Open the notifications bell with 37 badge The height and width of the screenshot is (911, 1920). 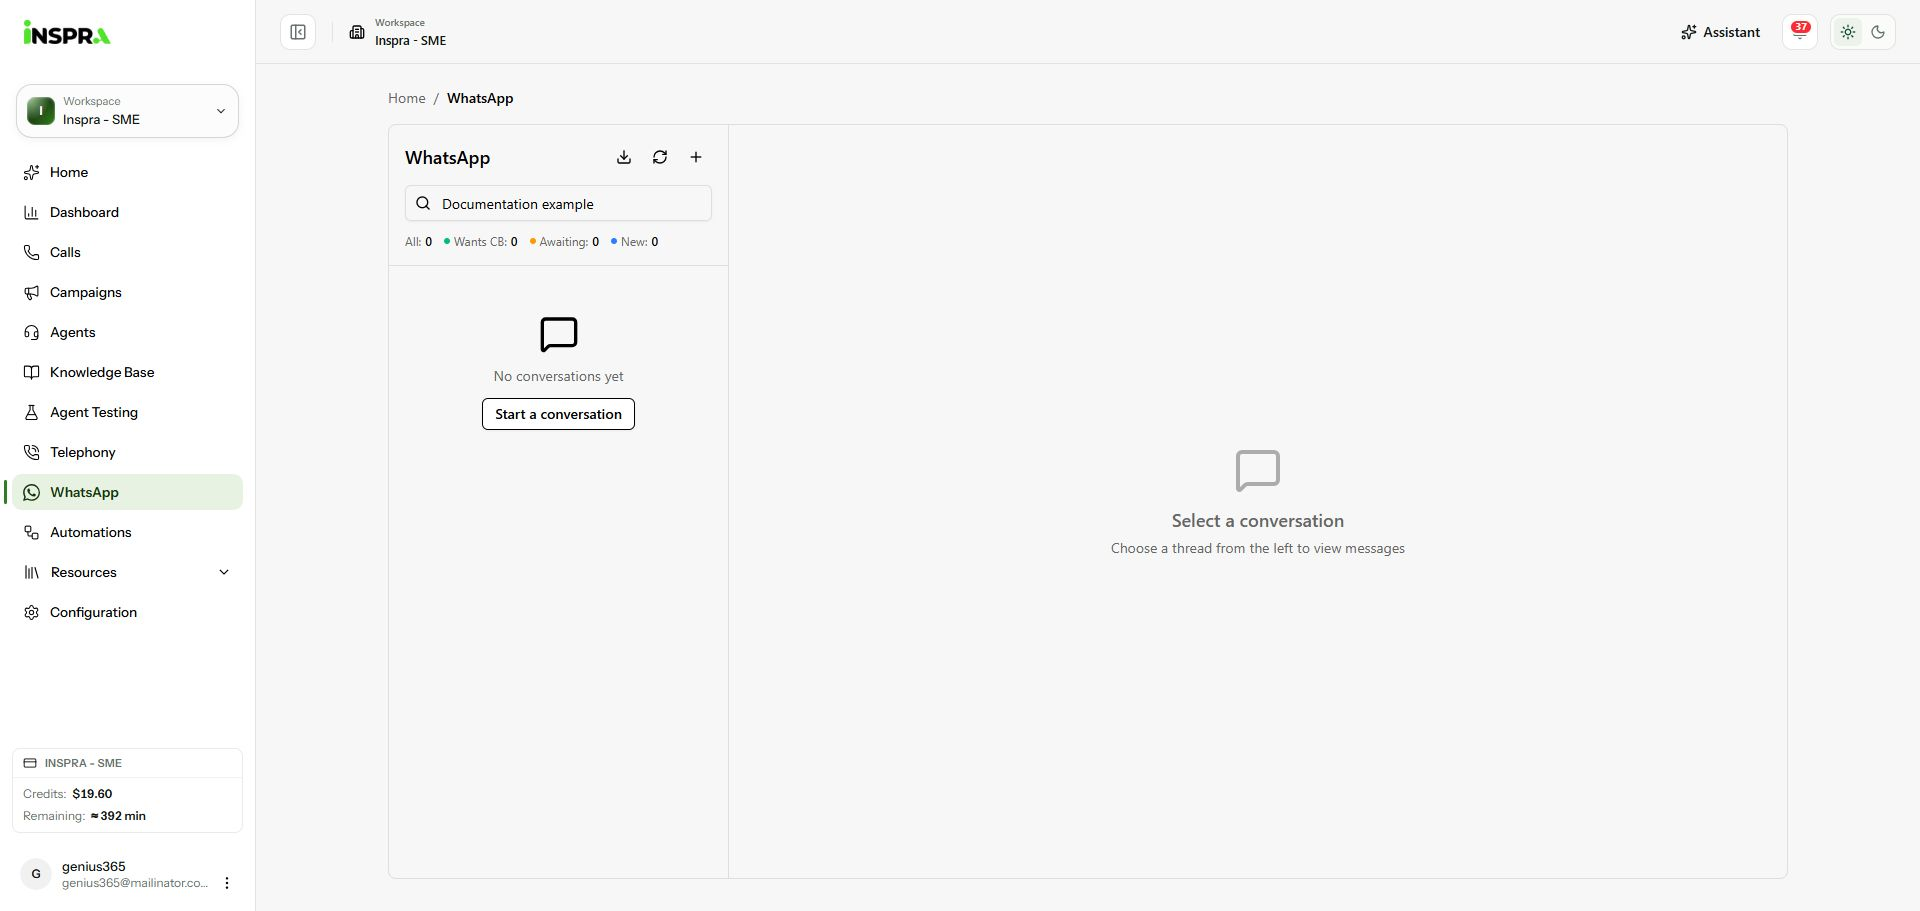pyautogui.click(x=1800, y=32)
